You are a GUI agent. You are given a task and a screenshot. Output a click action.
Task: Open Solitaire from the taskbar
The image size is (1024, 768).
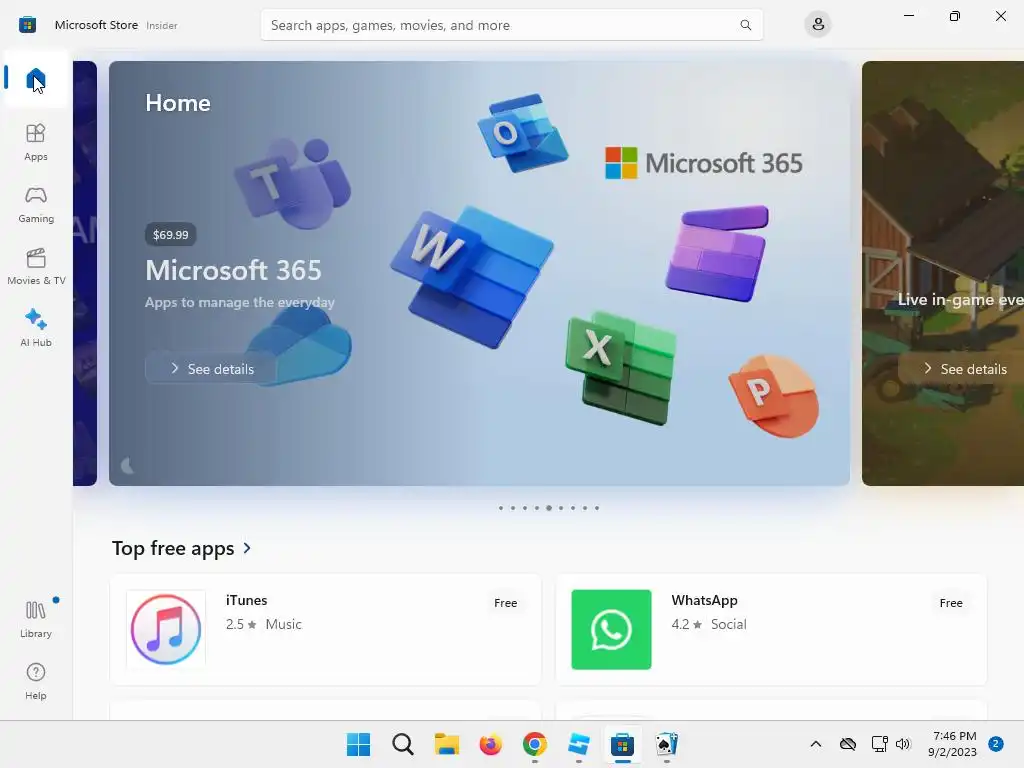pos(667,744)
